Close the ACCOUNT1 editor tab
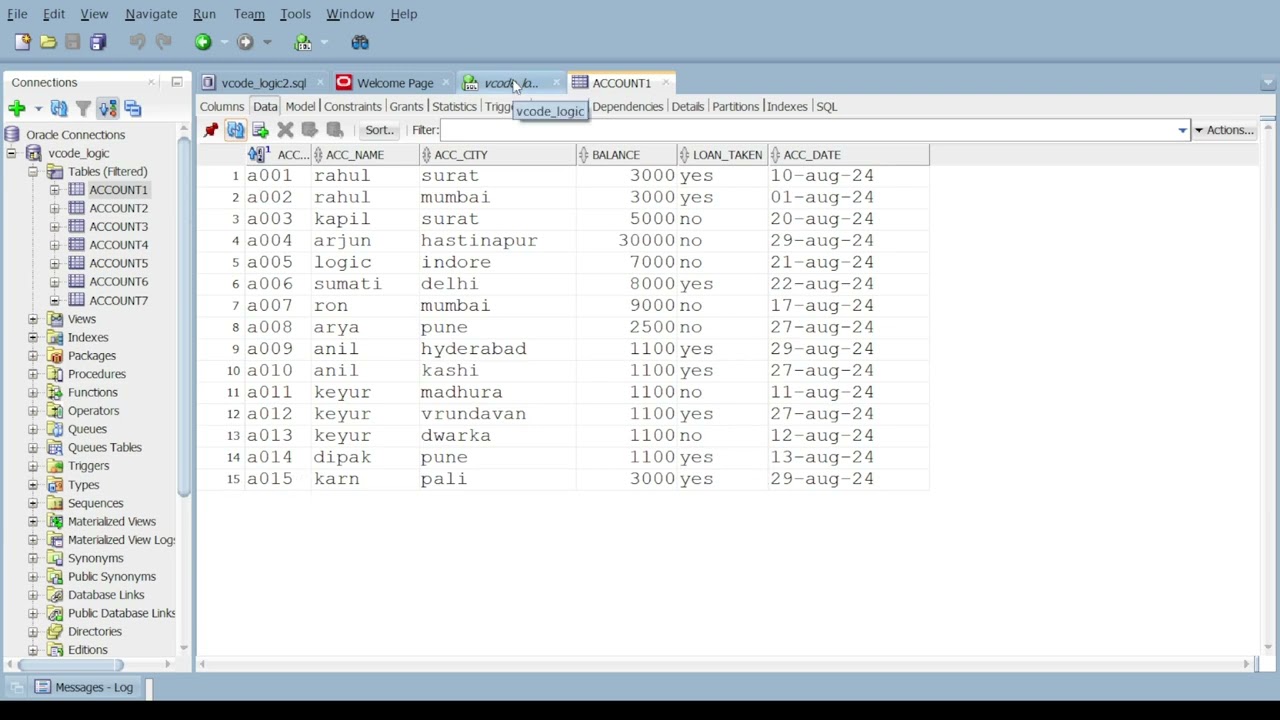Image resolution: width=1280 pixels, height=720 pixels. [x=664, y=83]
